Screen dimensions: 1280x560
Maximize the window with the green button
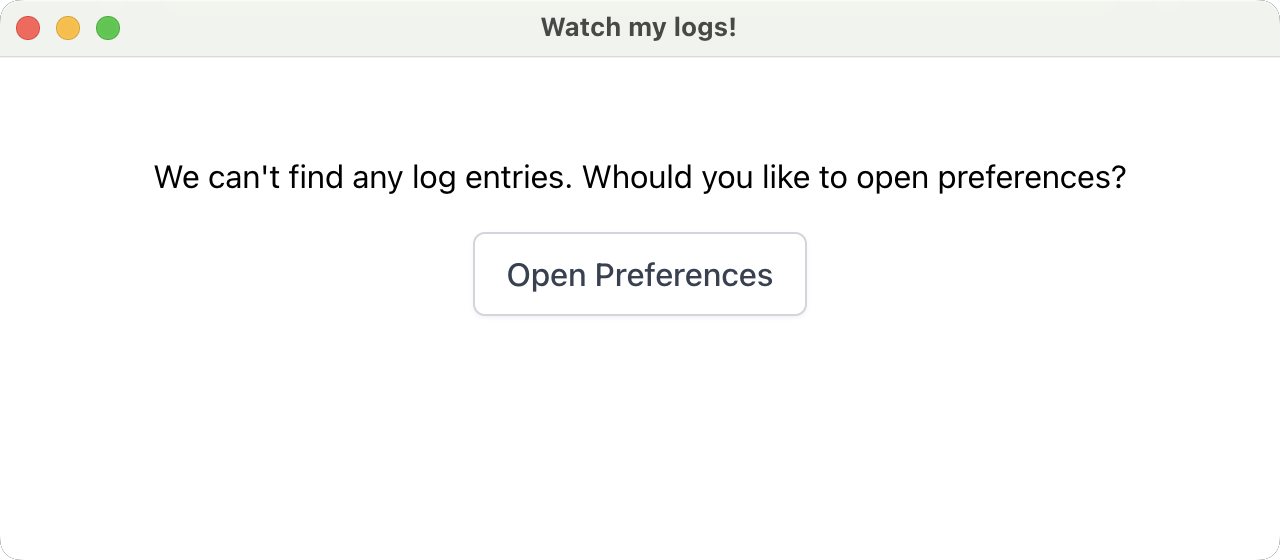coord(108,28)
